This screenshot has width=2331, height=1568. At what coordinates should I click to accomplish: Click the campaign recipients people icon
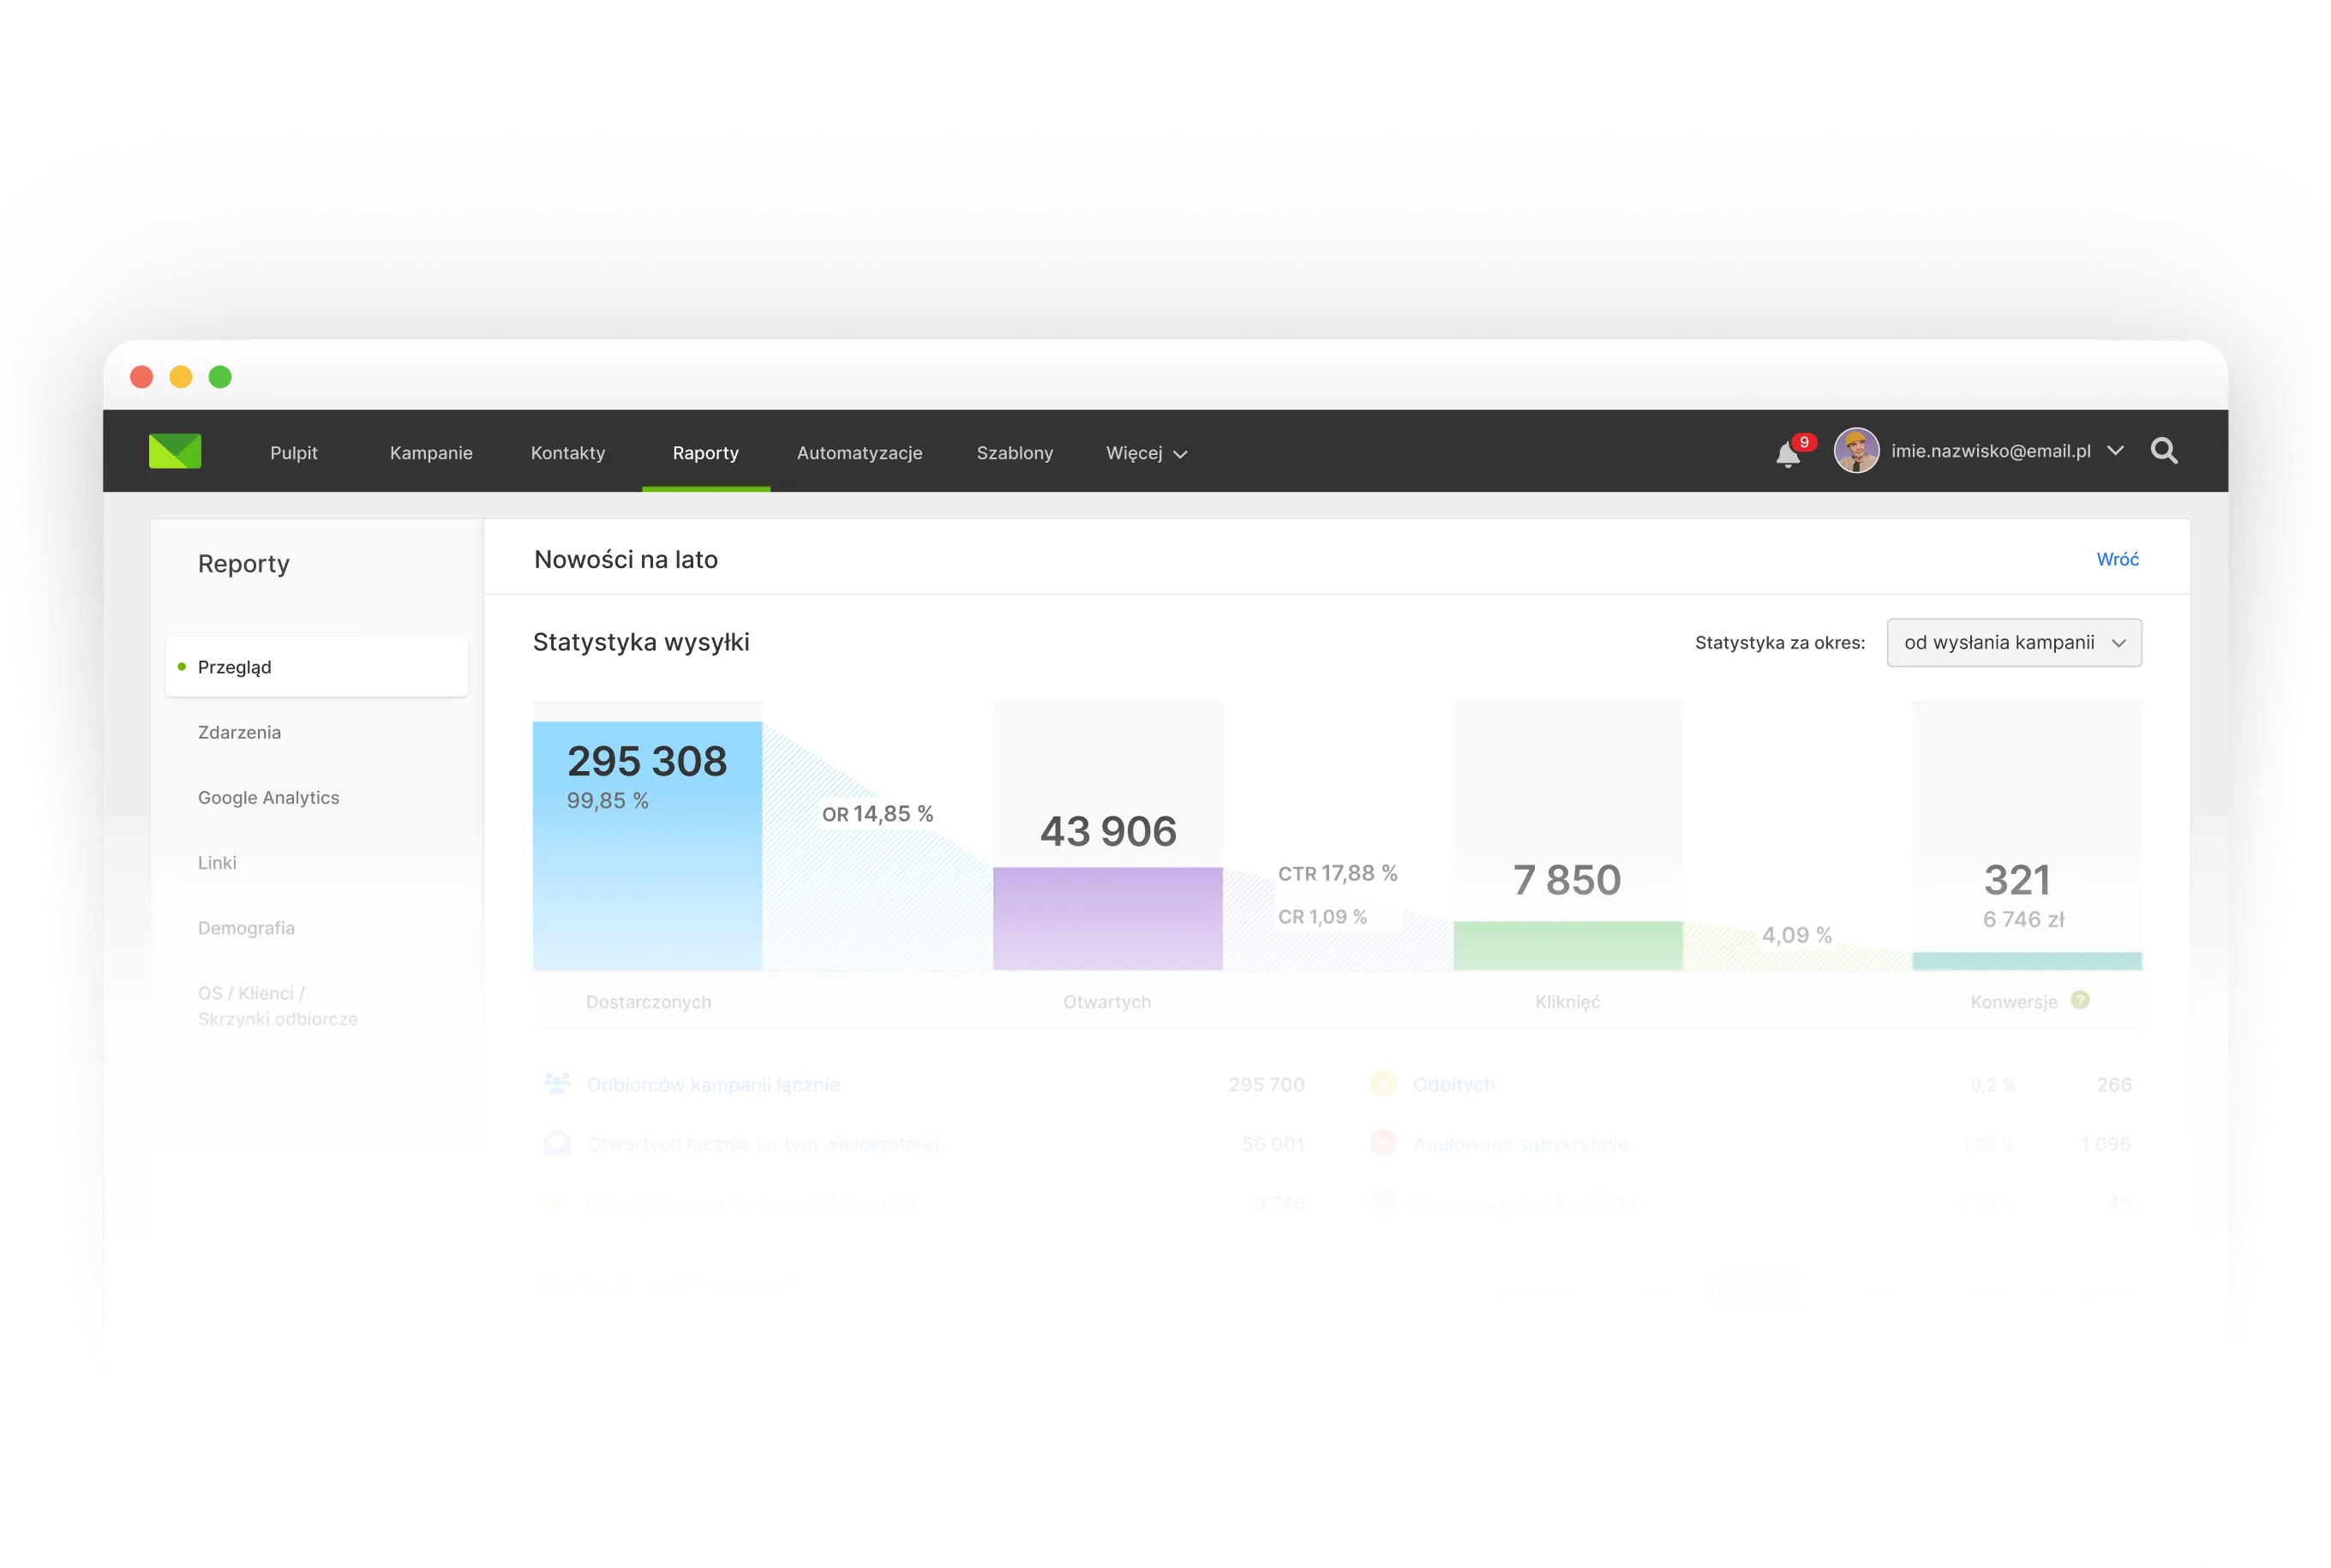tap(557, 1083)
